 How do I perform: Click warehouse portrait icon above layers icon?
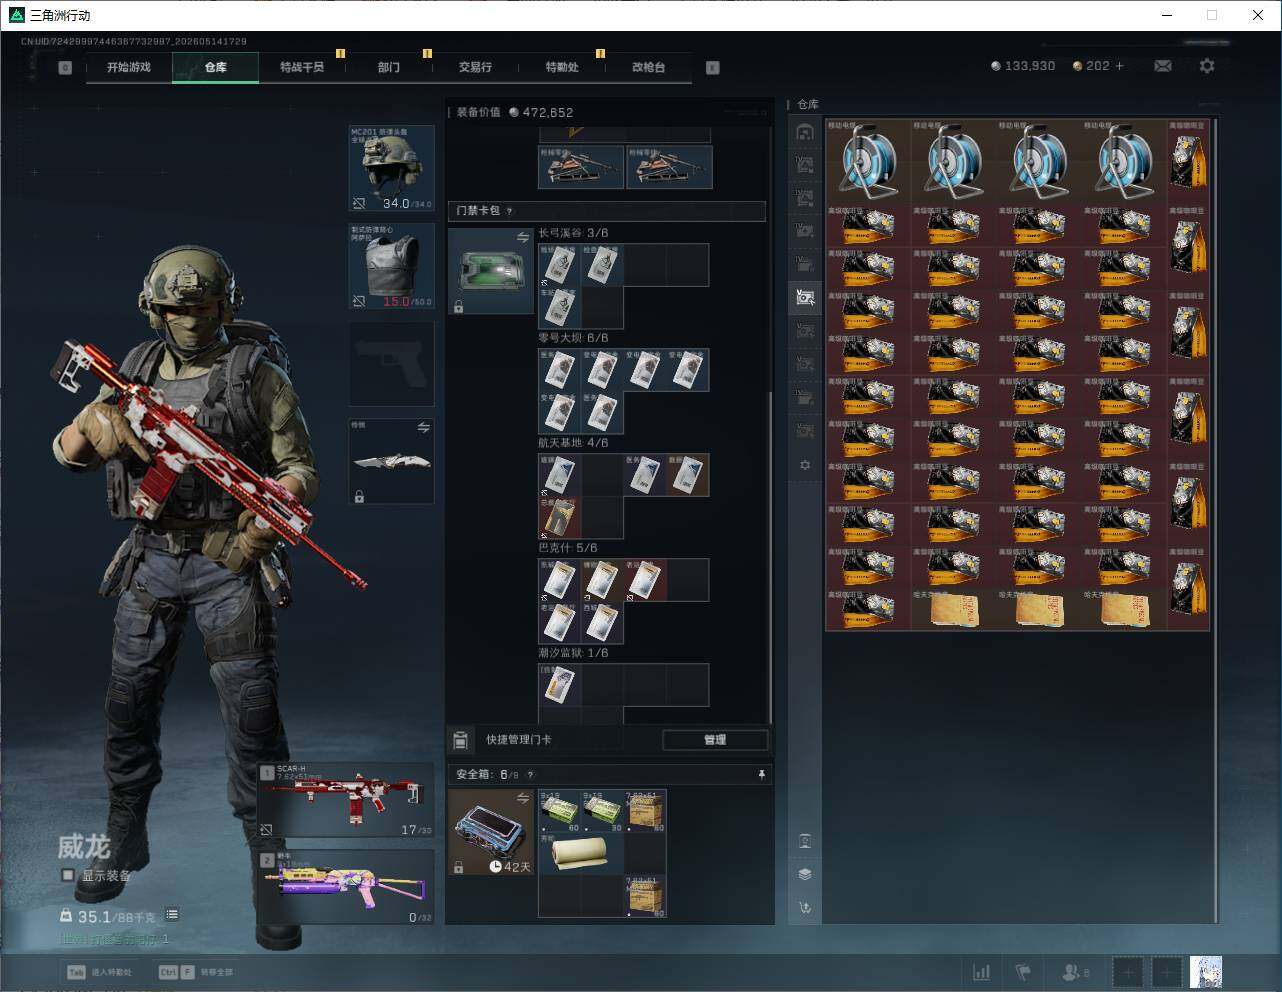coord(805,841)
